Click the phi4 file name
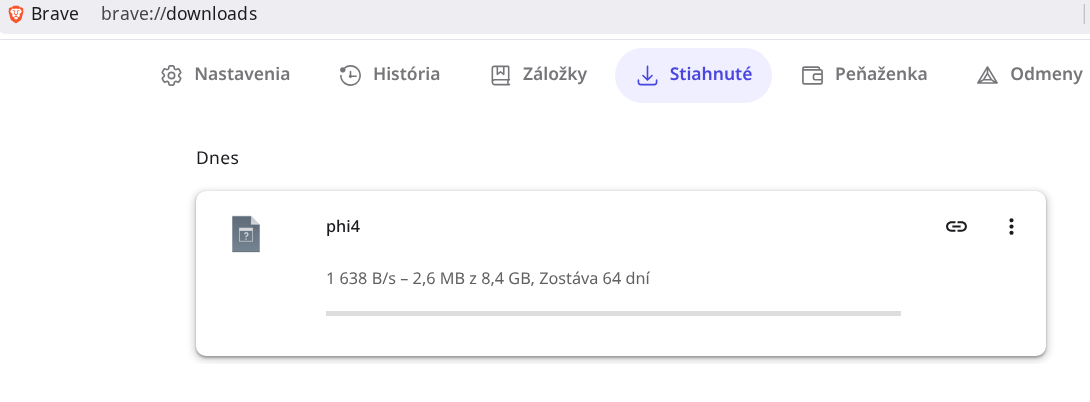The image size is (1090, 402). tap(343, 226)
